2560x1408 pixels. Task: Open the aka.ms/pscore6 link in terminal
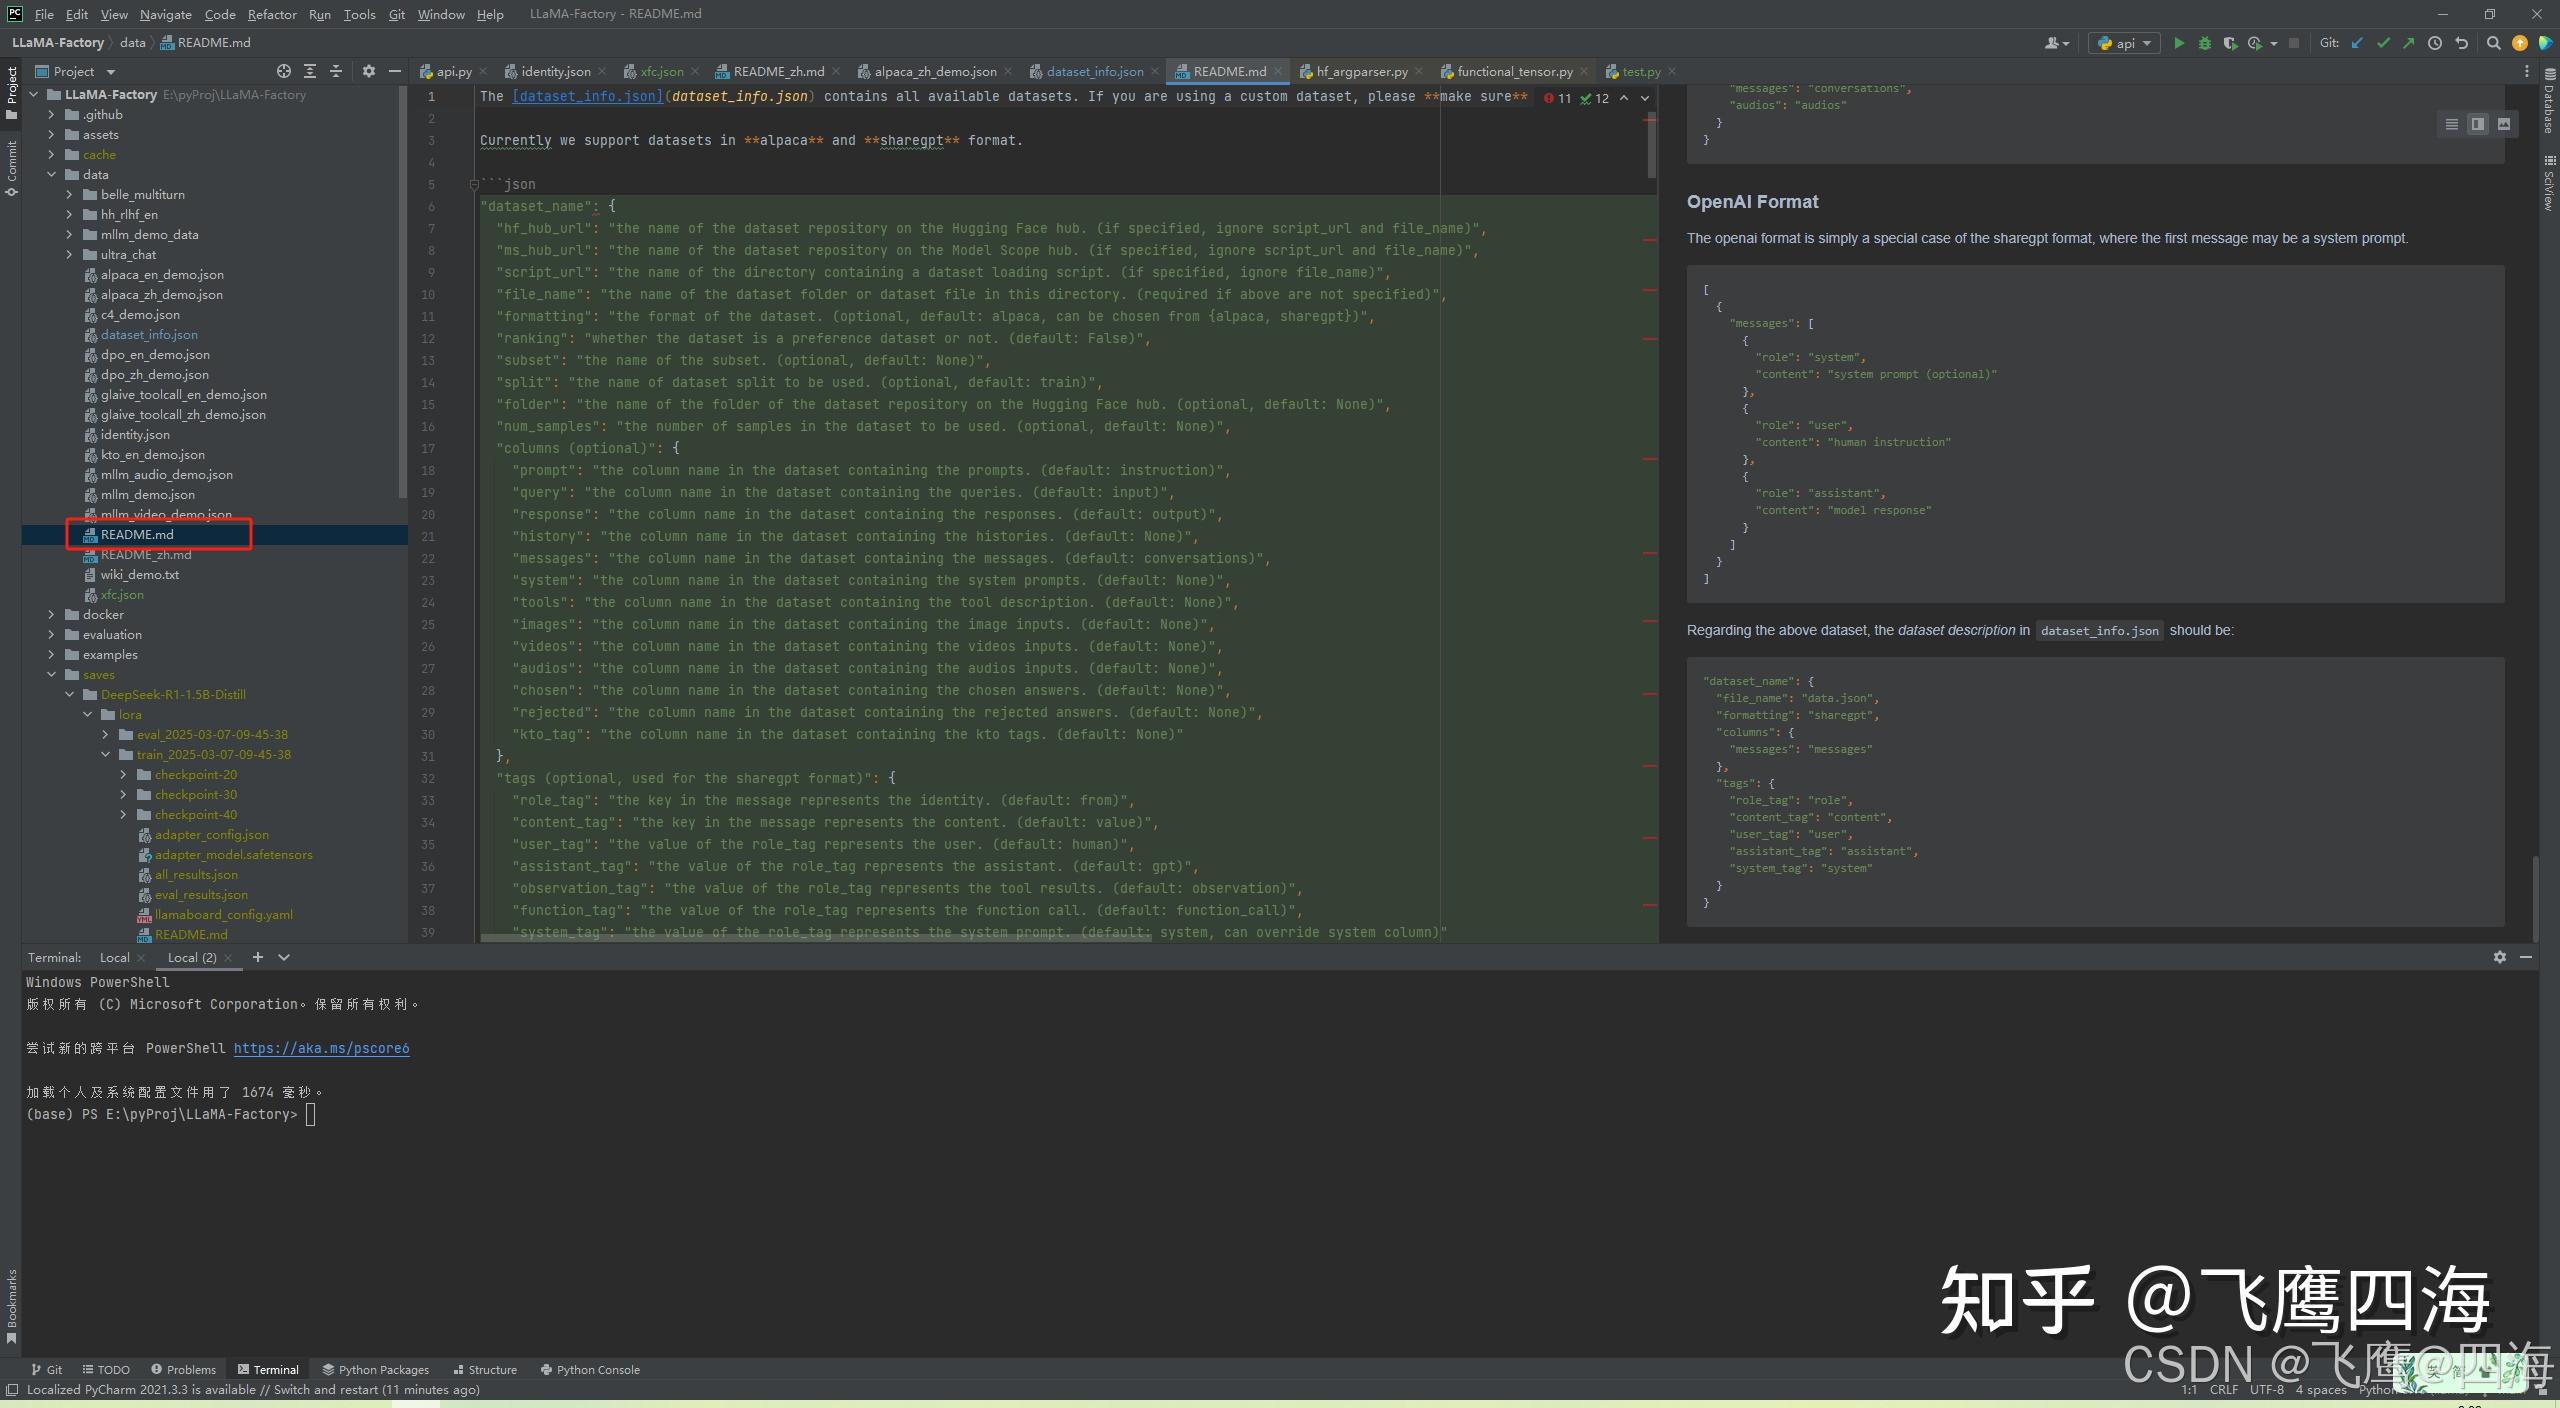[x=321, y=1048]
